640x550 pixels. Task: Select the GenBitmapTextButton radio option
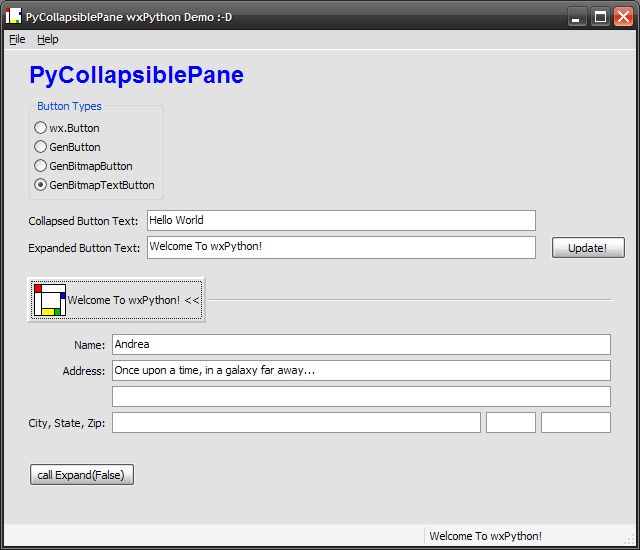tap(40, 185)
